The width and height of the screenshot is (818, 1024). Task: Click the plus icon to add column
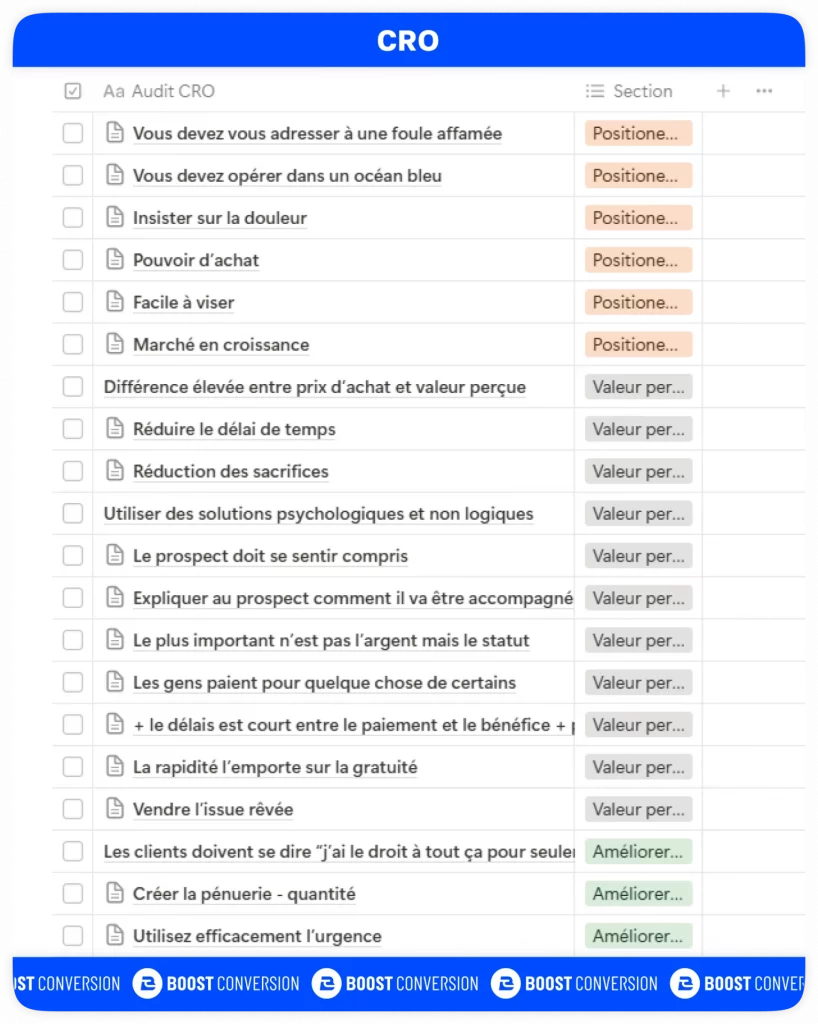[723, 91]
